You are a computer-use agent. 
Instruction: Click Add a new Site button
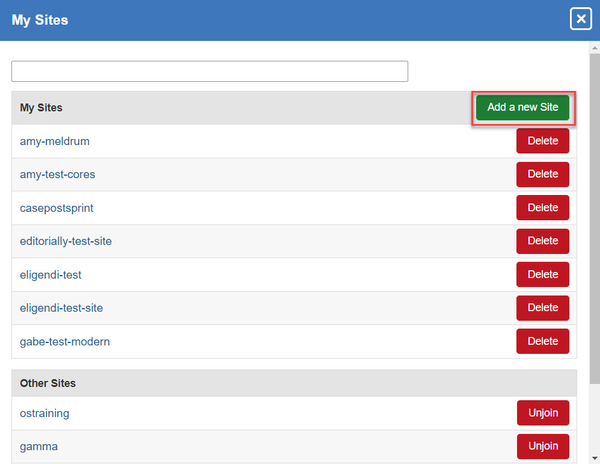click(x=522, y=107)
